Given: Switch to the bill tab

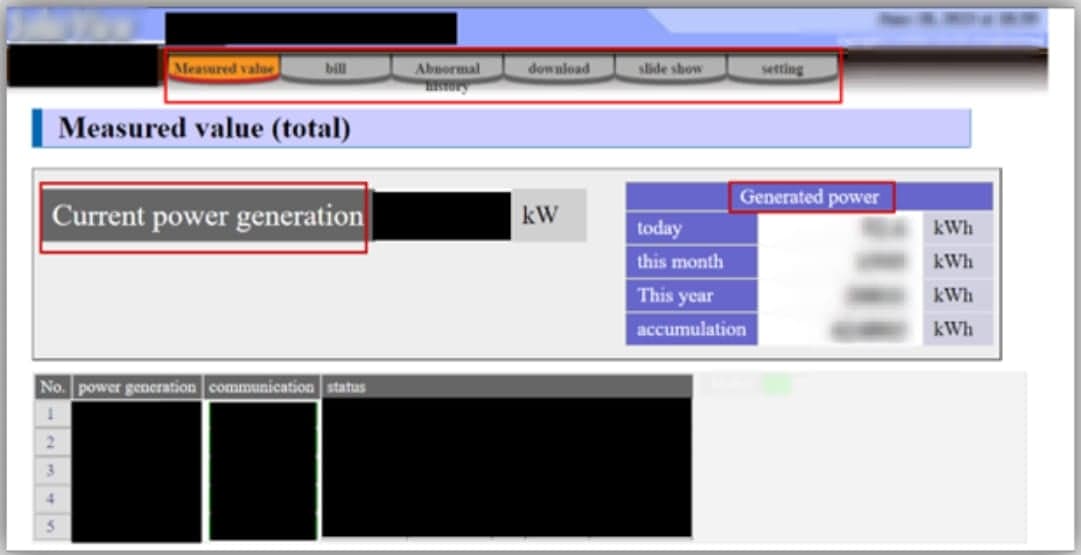Looking at the screenshot, I should coord(335,69).
